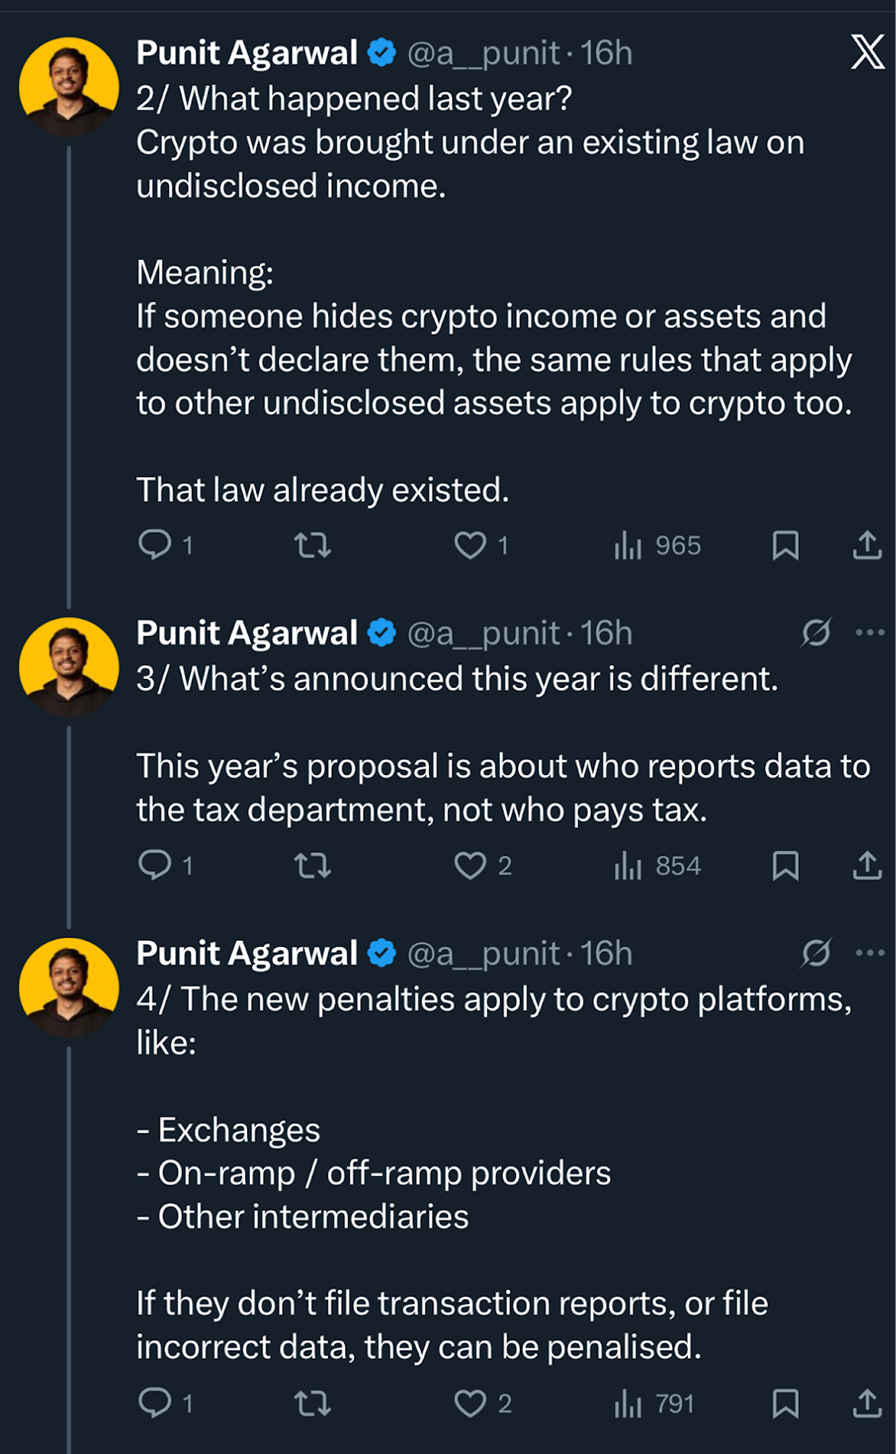Viewport: 896px width, 1454px height.
Task: Open Grok icon on the 3/ tweet
Action: [x=817, y=633]
